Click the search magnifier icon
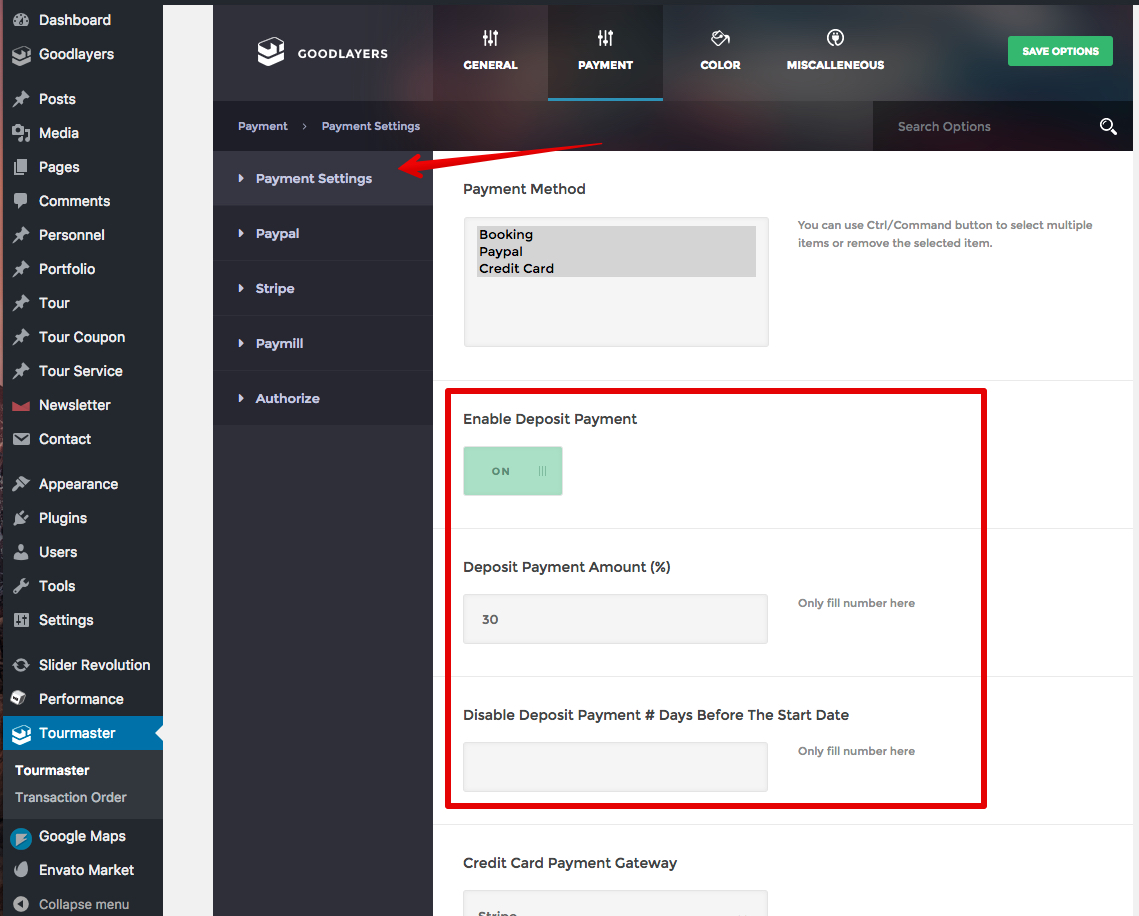Screen dimensions: 1139x916 pos(1107,127)
